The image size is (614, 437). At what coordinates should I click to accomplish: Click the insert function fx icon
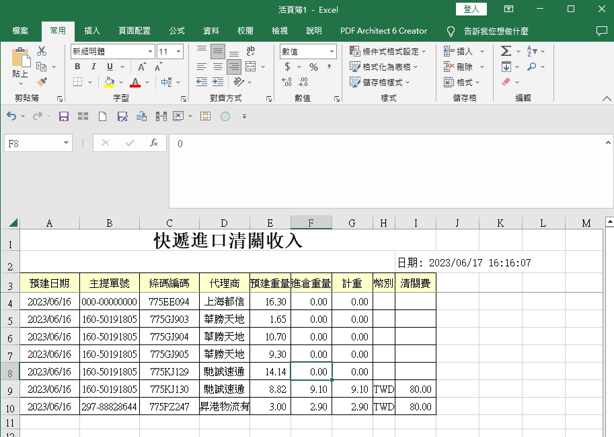click(153, 144)
